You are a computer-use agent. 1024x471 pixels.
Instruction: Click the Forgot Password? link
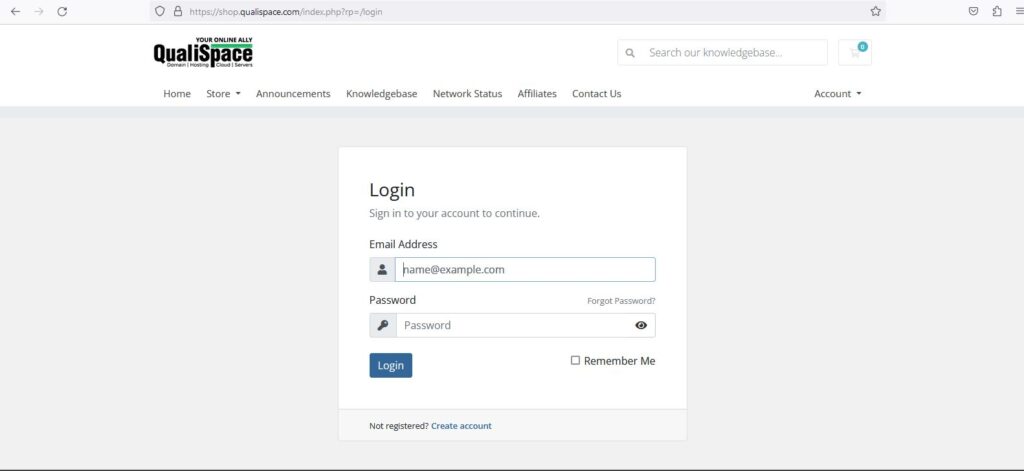pos(621,301)
